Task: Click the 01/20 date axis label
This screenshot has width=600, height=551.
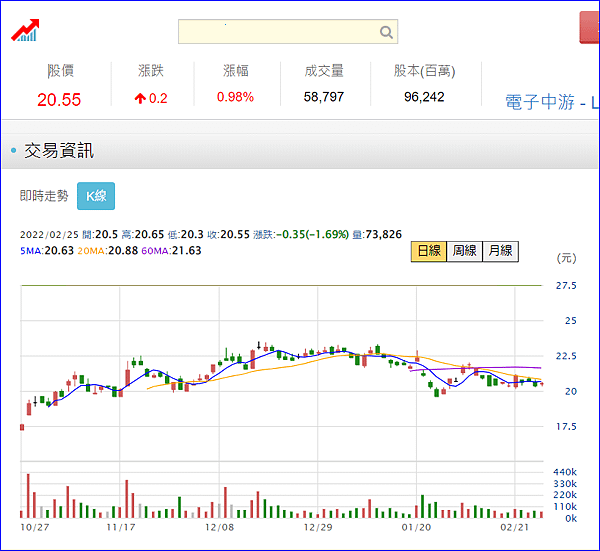Action: pos(416,528)
